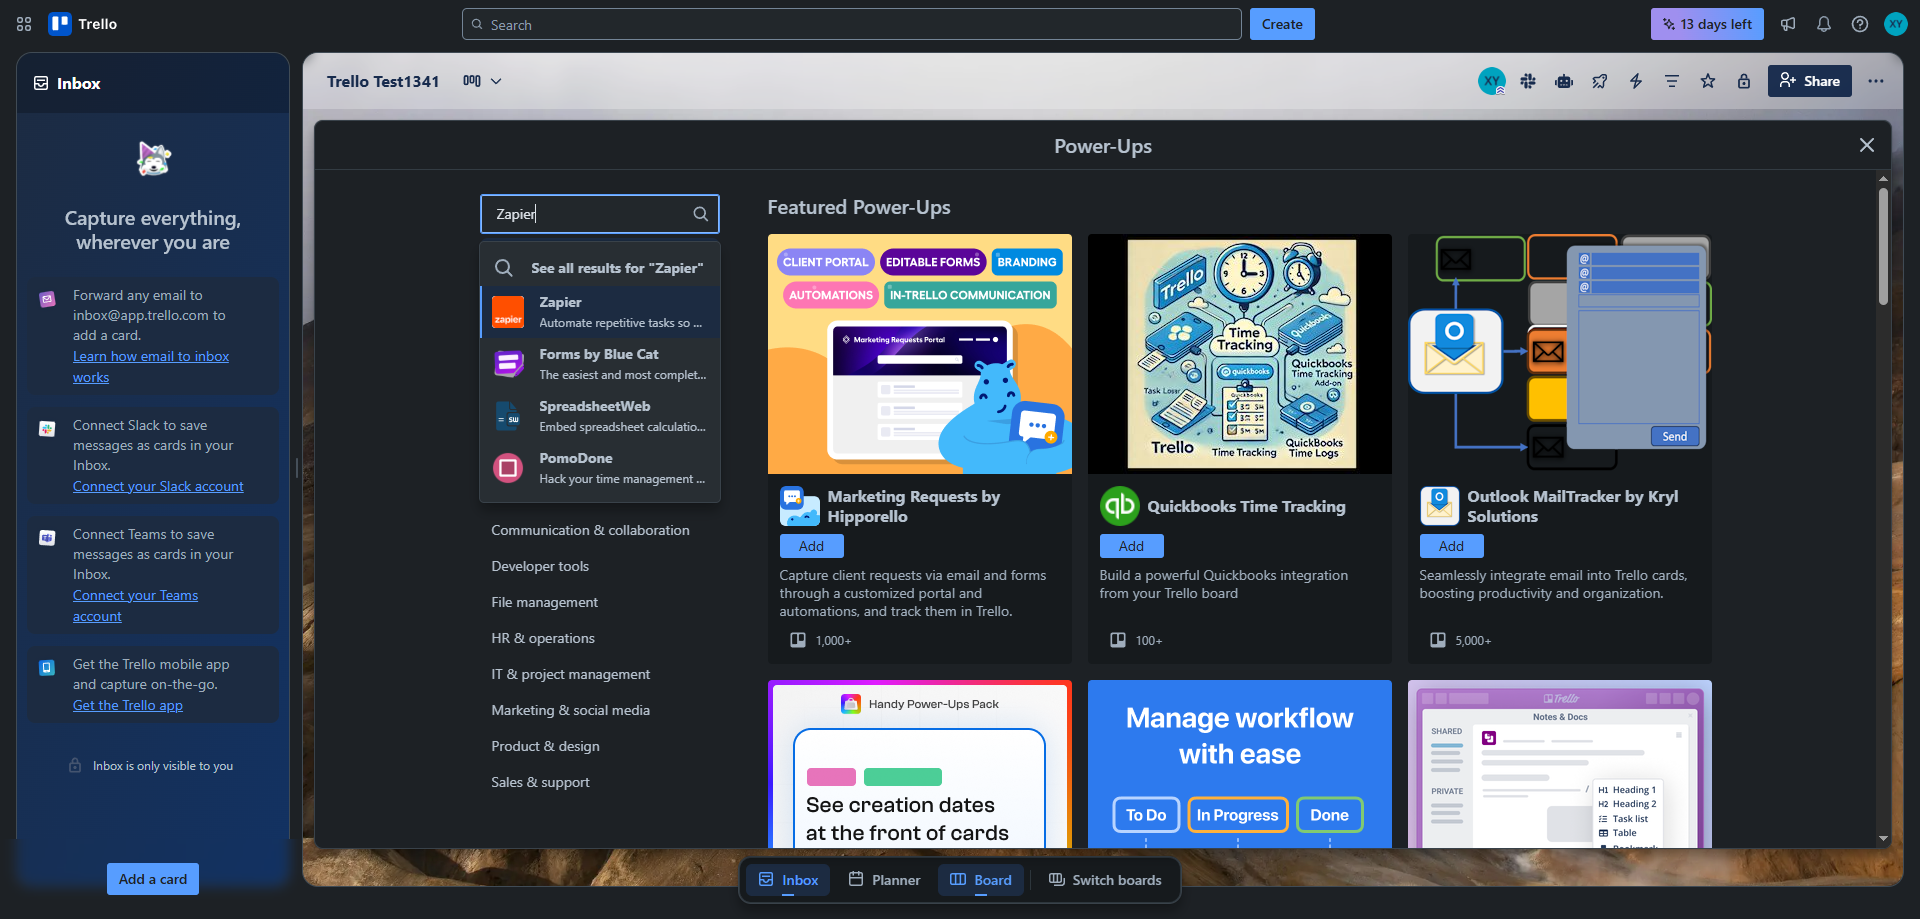Open the Power-Ups rocket icon
Image resolution: width=1920 pixels, height=919 pixels.
tap(1600, 81)
